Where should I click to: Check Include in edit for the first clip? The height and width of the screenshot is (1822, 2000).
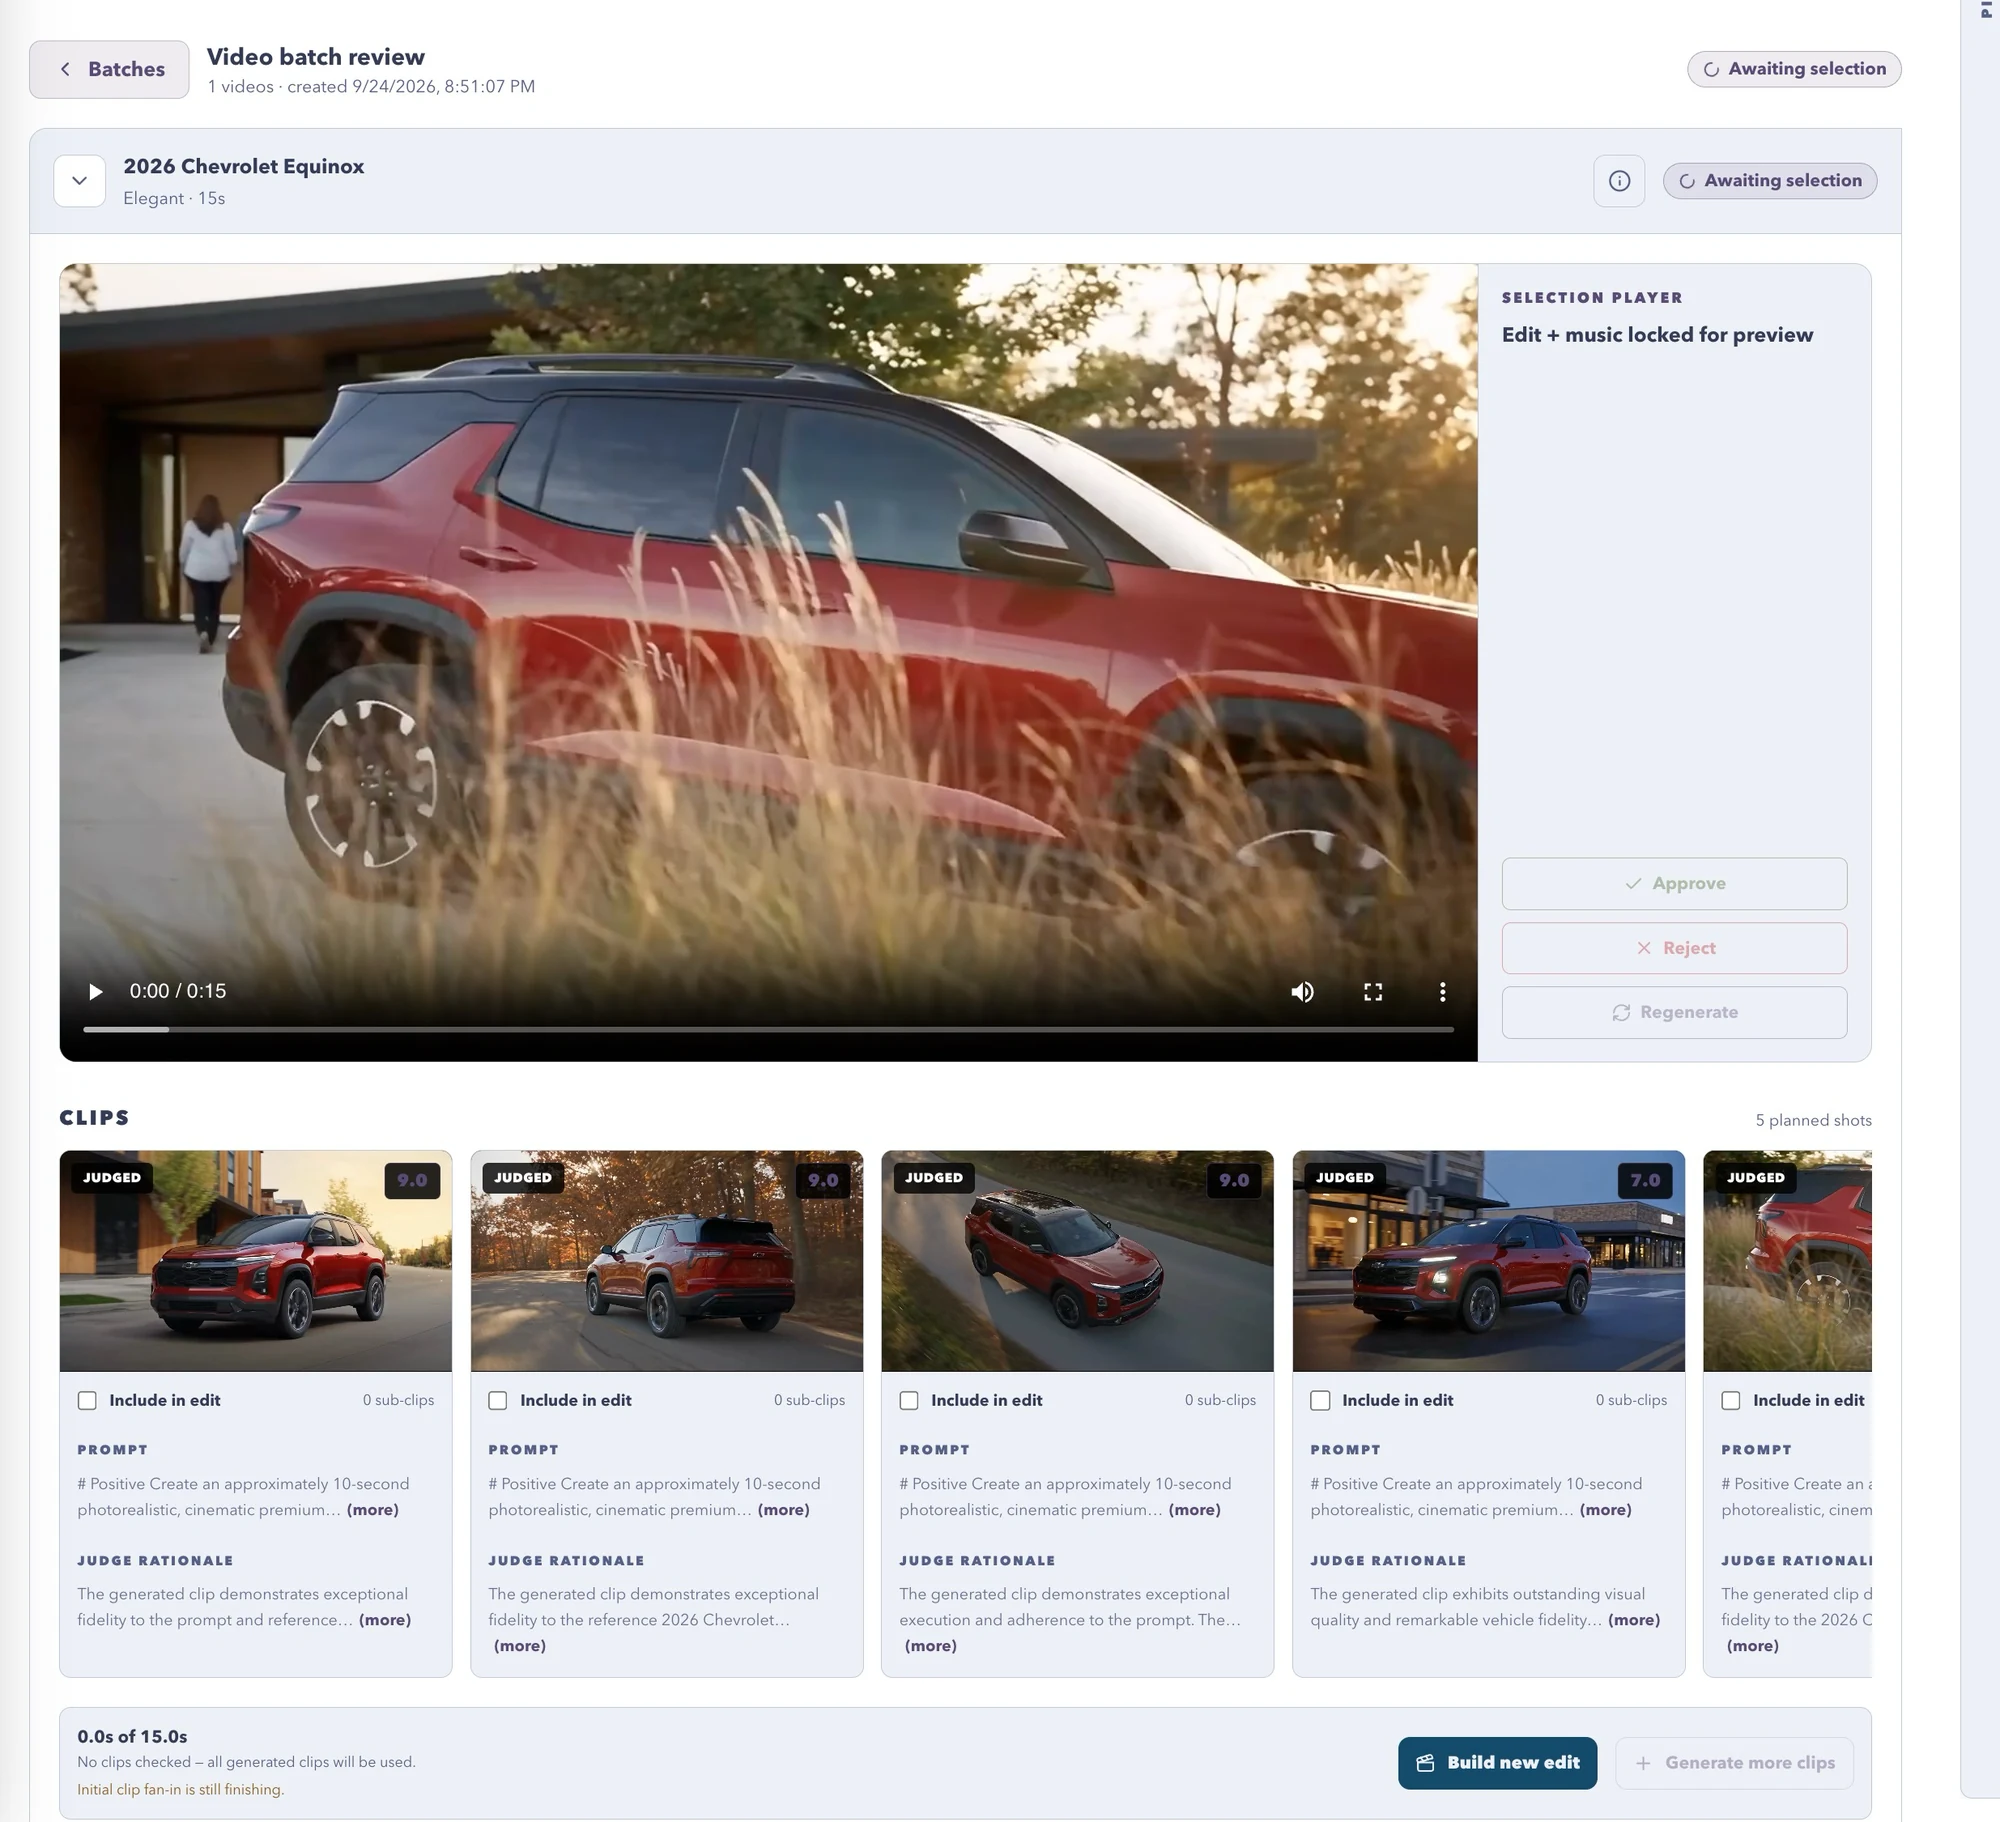(x=87, y=1400)
